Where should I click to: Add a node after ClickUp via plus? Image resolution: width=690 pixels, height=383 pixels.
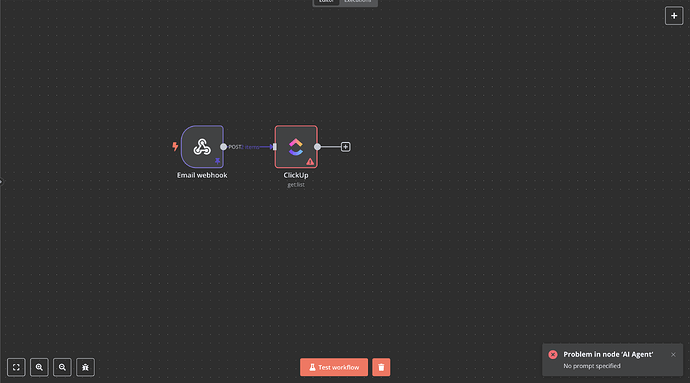click(345, 147)
